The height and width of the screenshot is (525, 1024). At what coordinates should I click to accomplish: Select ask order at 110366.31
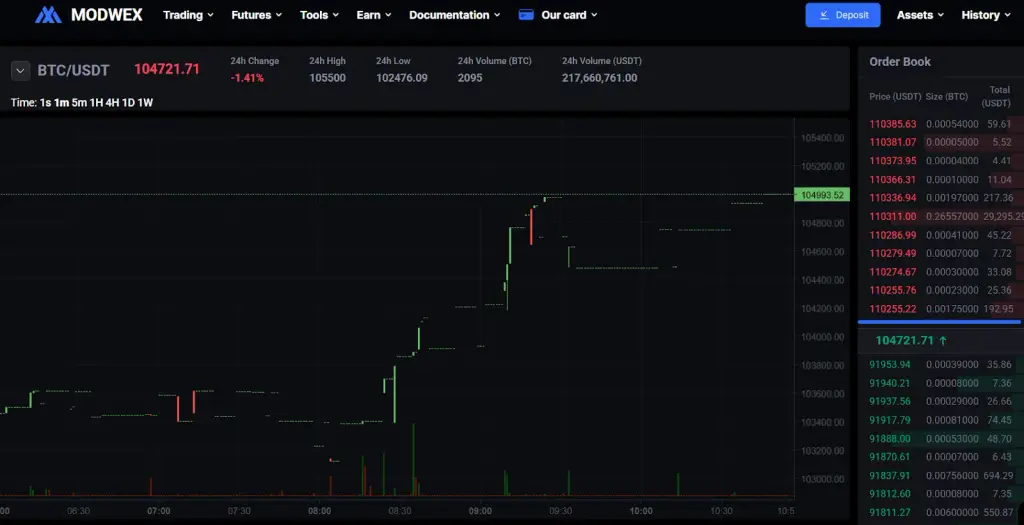pos(941,180)
